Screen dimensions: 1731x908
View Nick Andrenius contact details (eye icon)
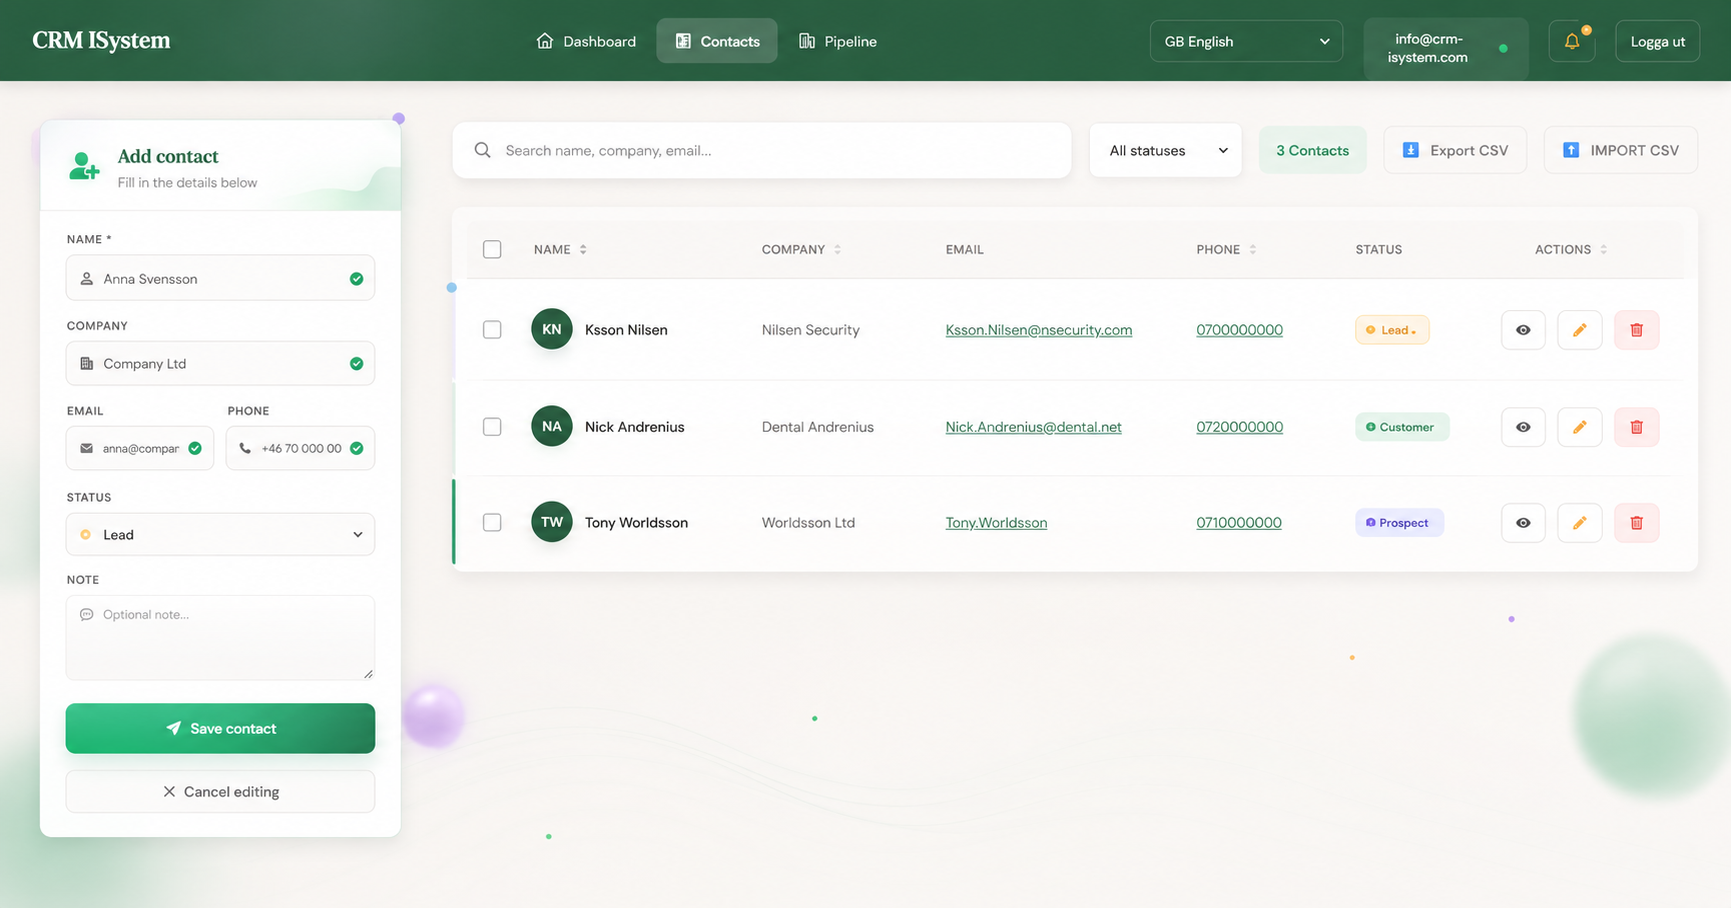click(1523, 427)
